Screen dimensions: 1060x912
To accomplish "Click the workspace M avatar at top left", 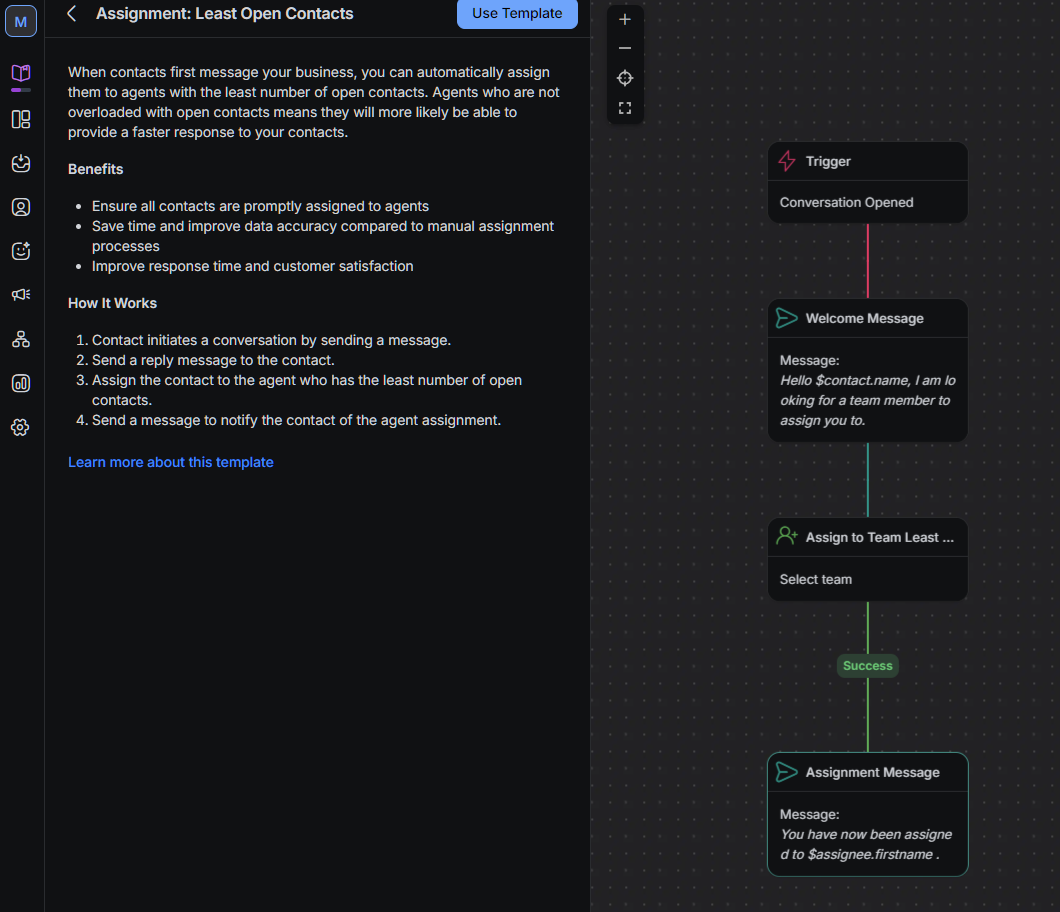I will pos(21,21).
